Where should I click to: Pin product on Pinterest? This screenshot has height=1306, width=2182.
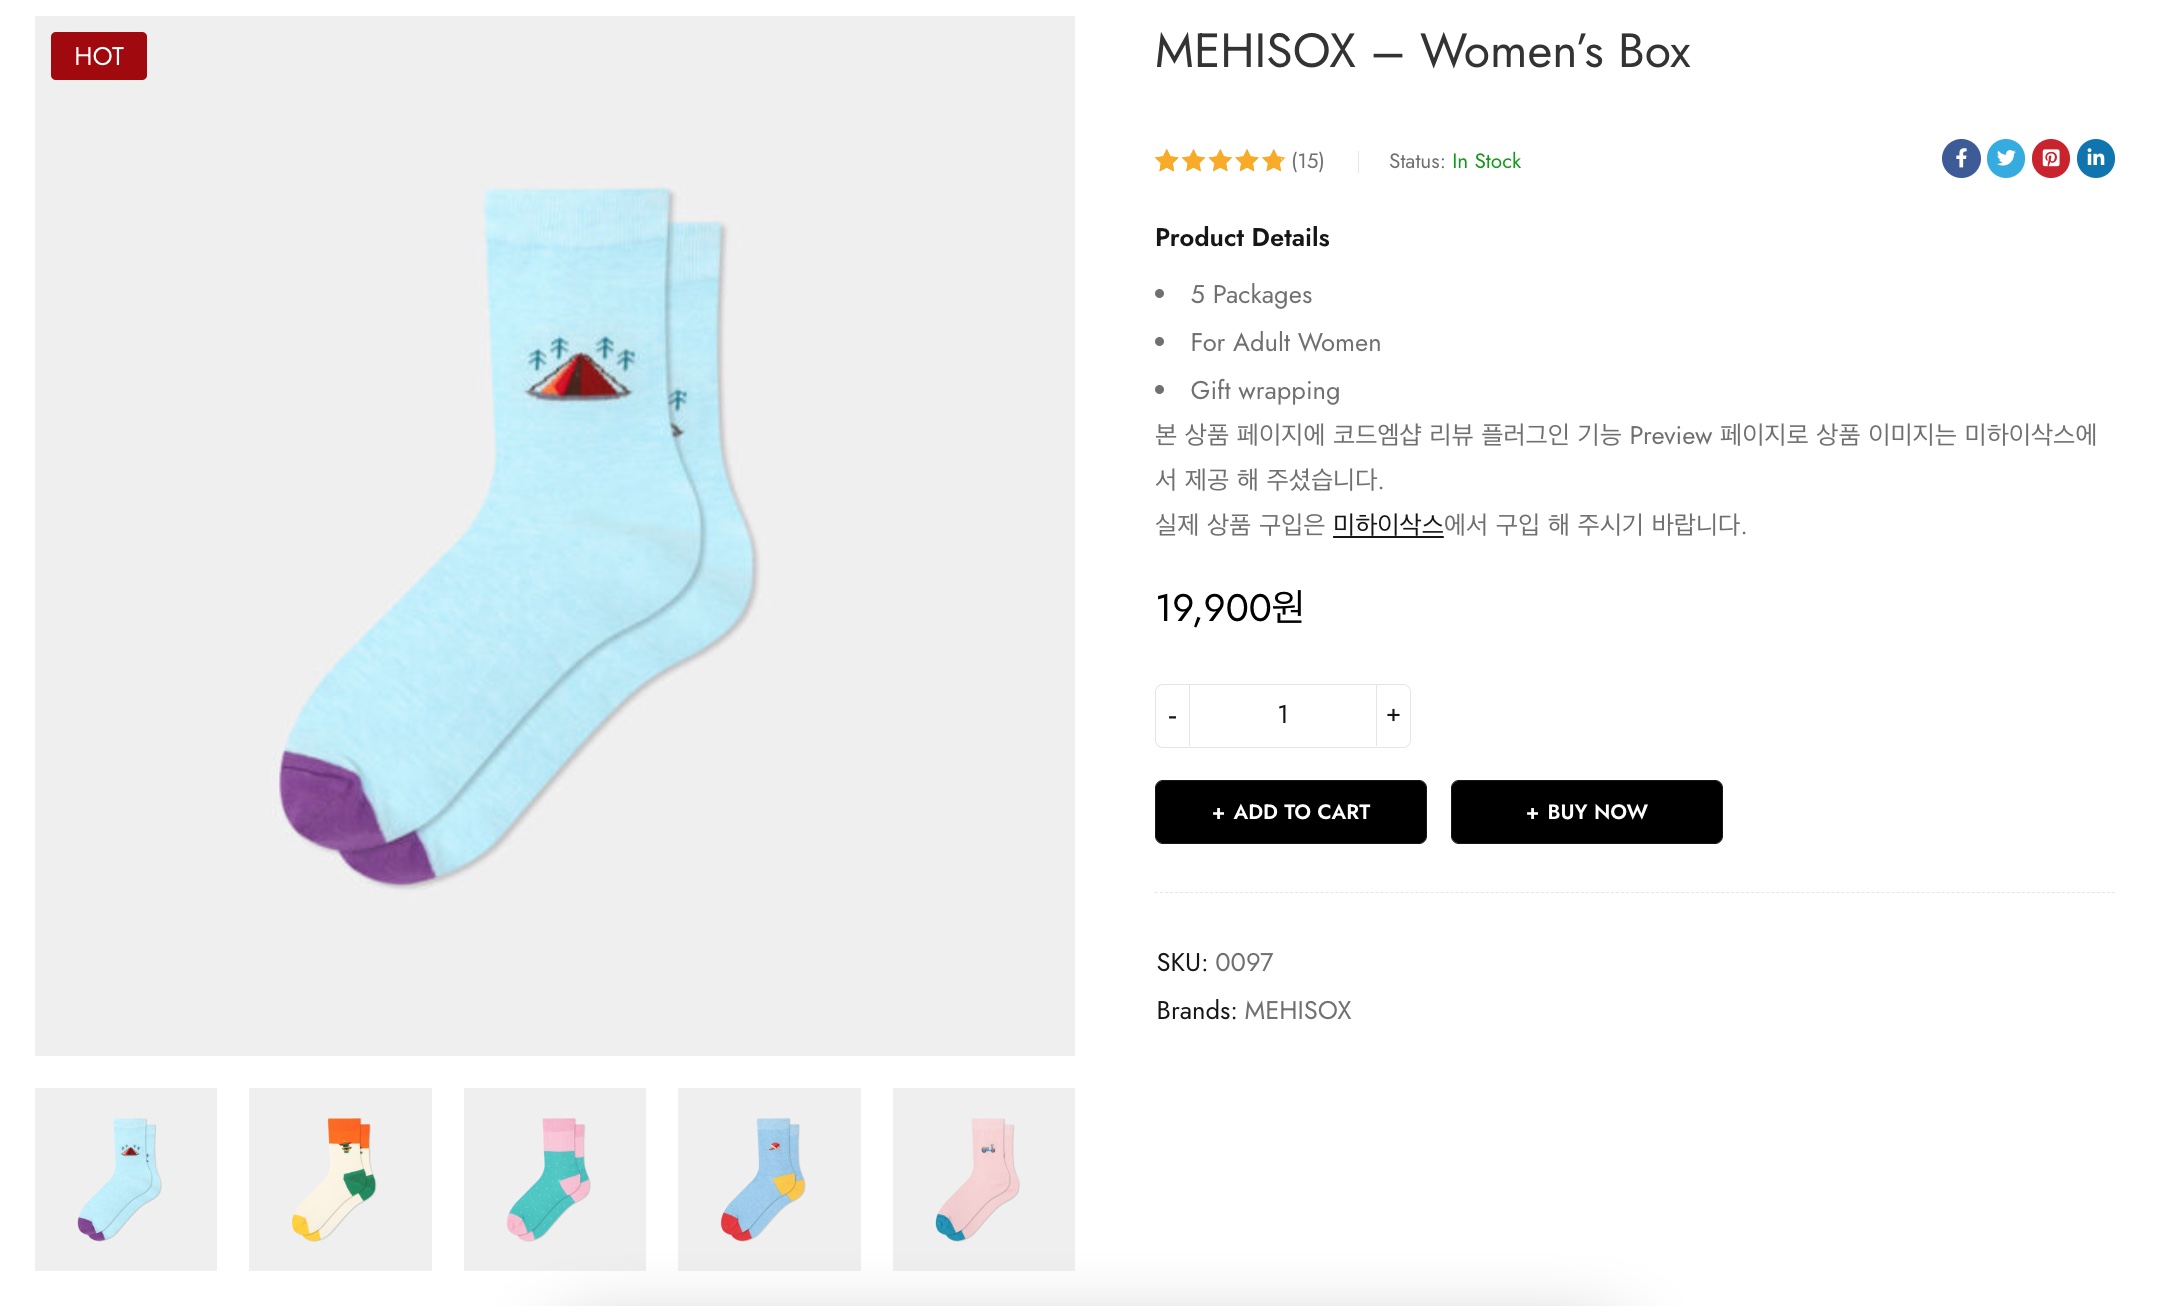(x=2050, y=159)
